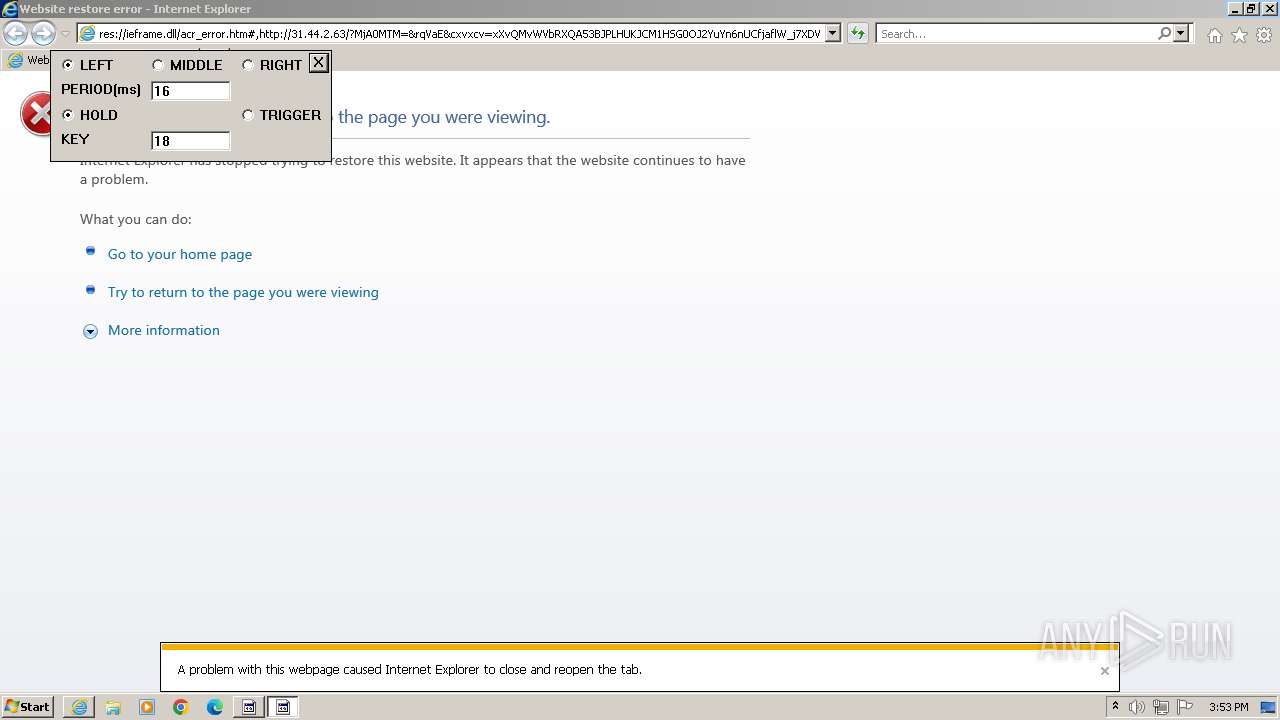Follow the Go to your home page link

click(x=180, y=254)
